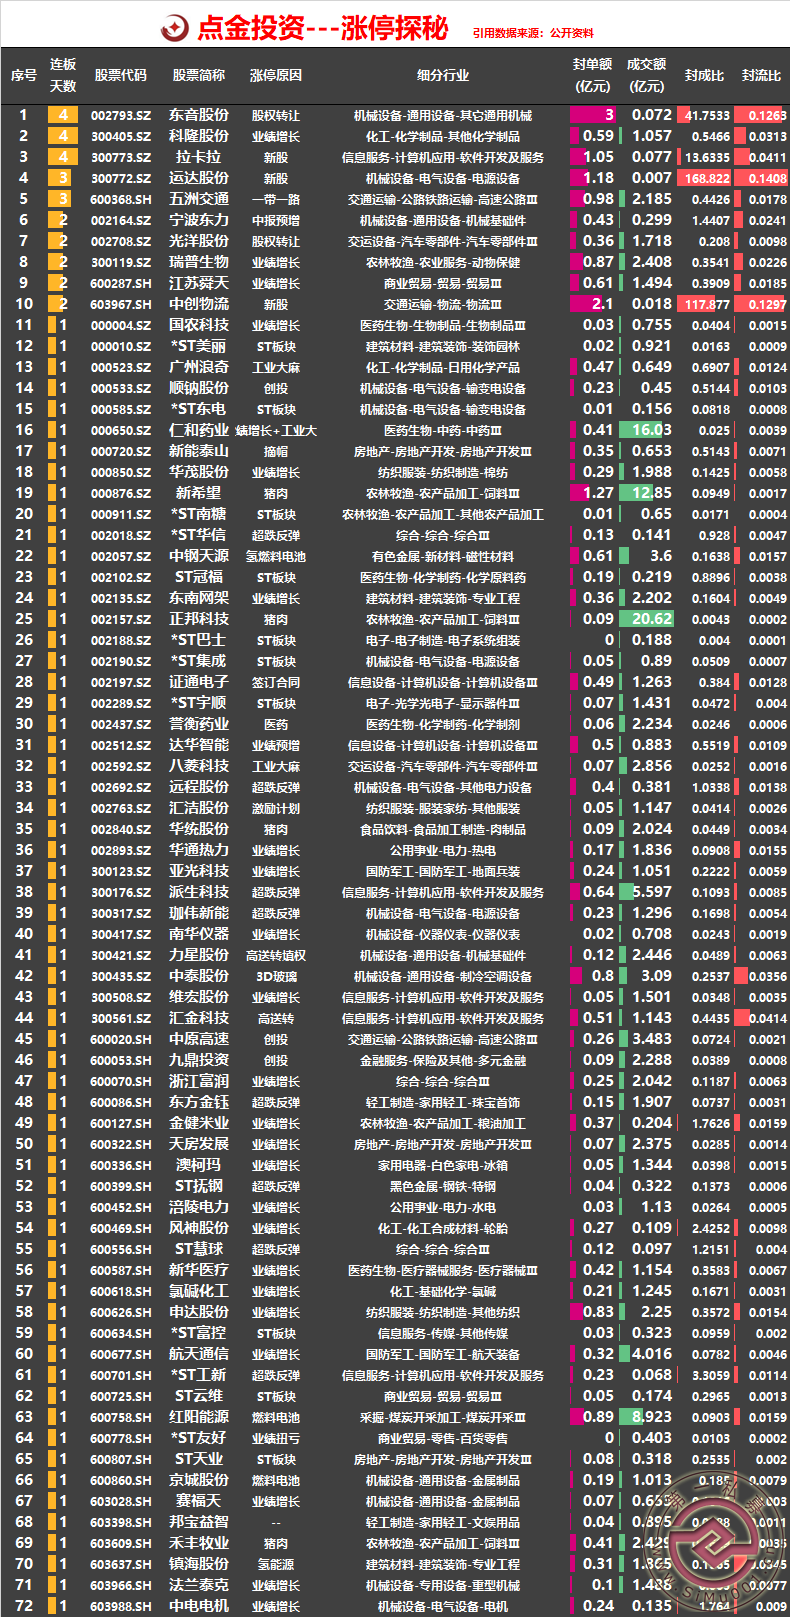Select the 涨停原因 column header
The image size is (790, 1617).
click(276, 75)
